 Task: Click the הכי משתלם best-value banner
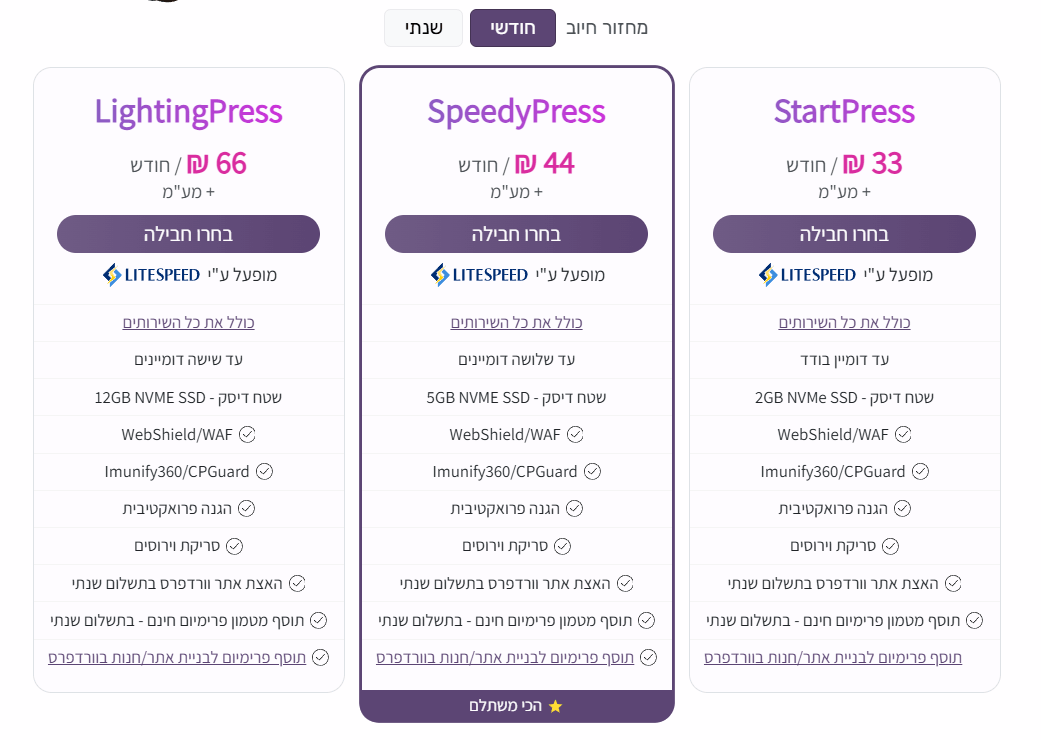[x=516, y=706]
